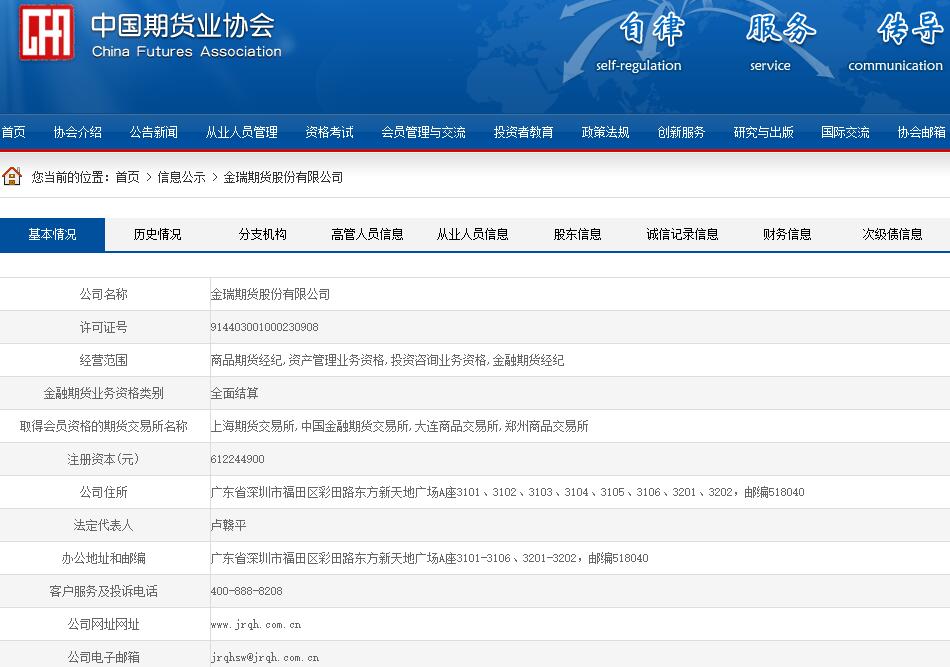Screen dimensions: 950x667
Task: Select the 次级债信息 tab
Action: pos(892,234)
